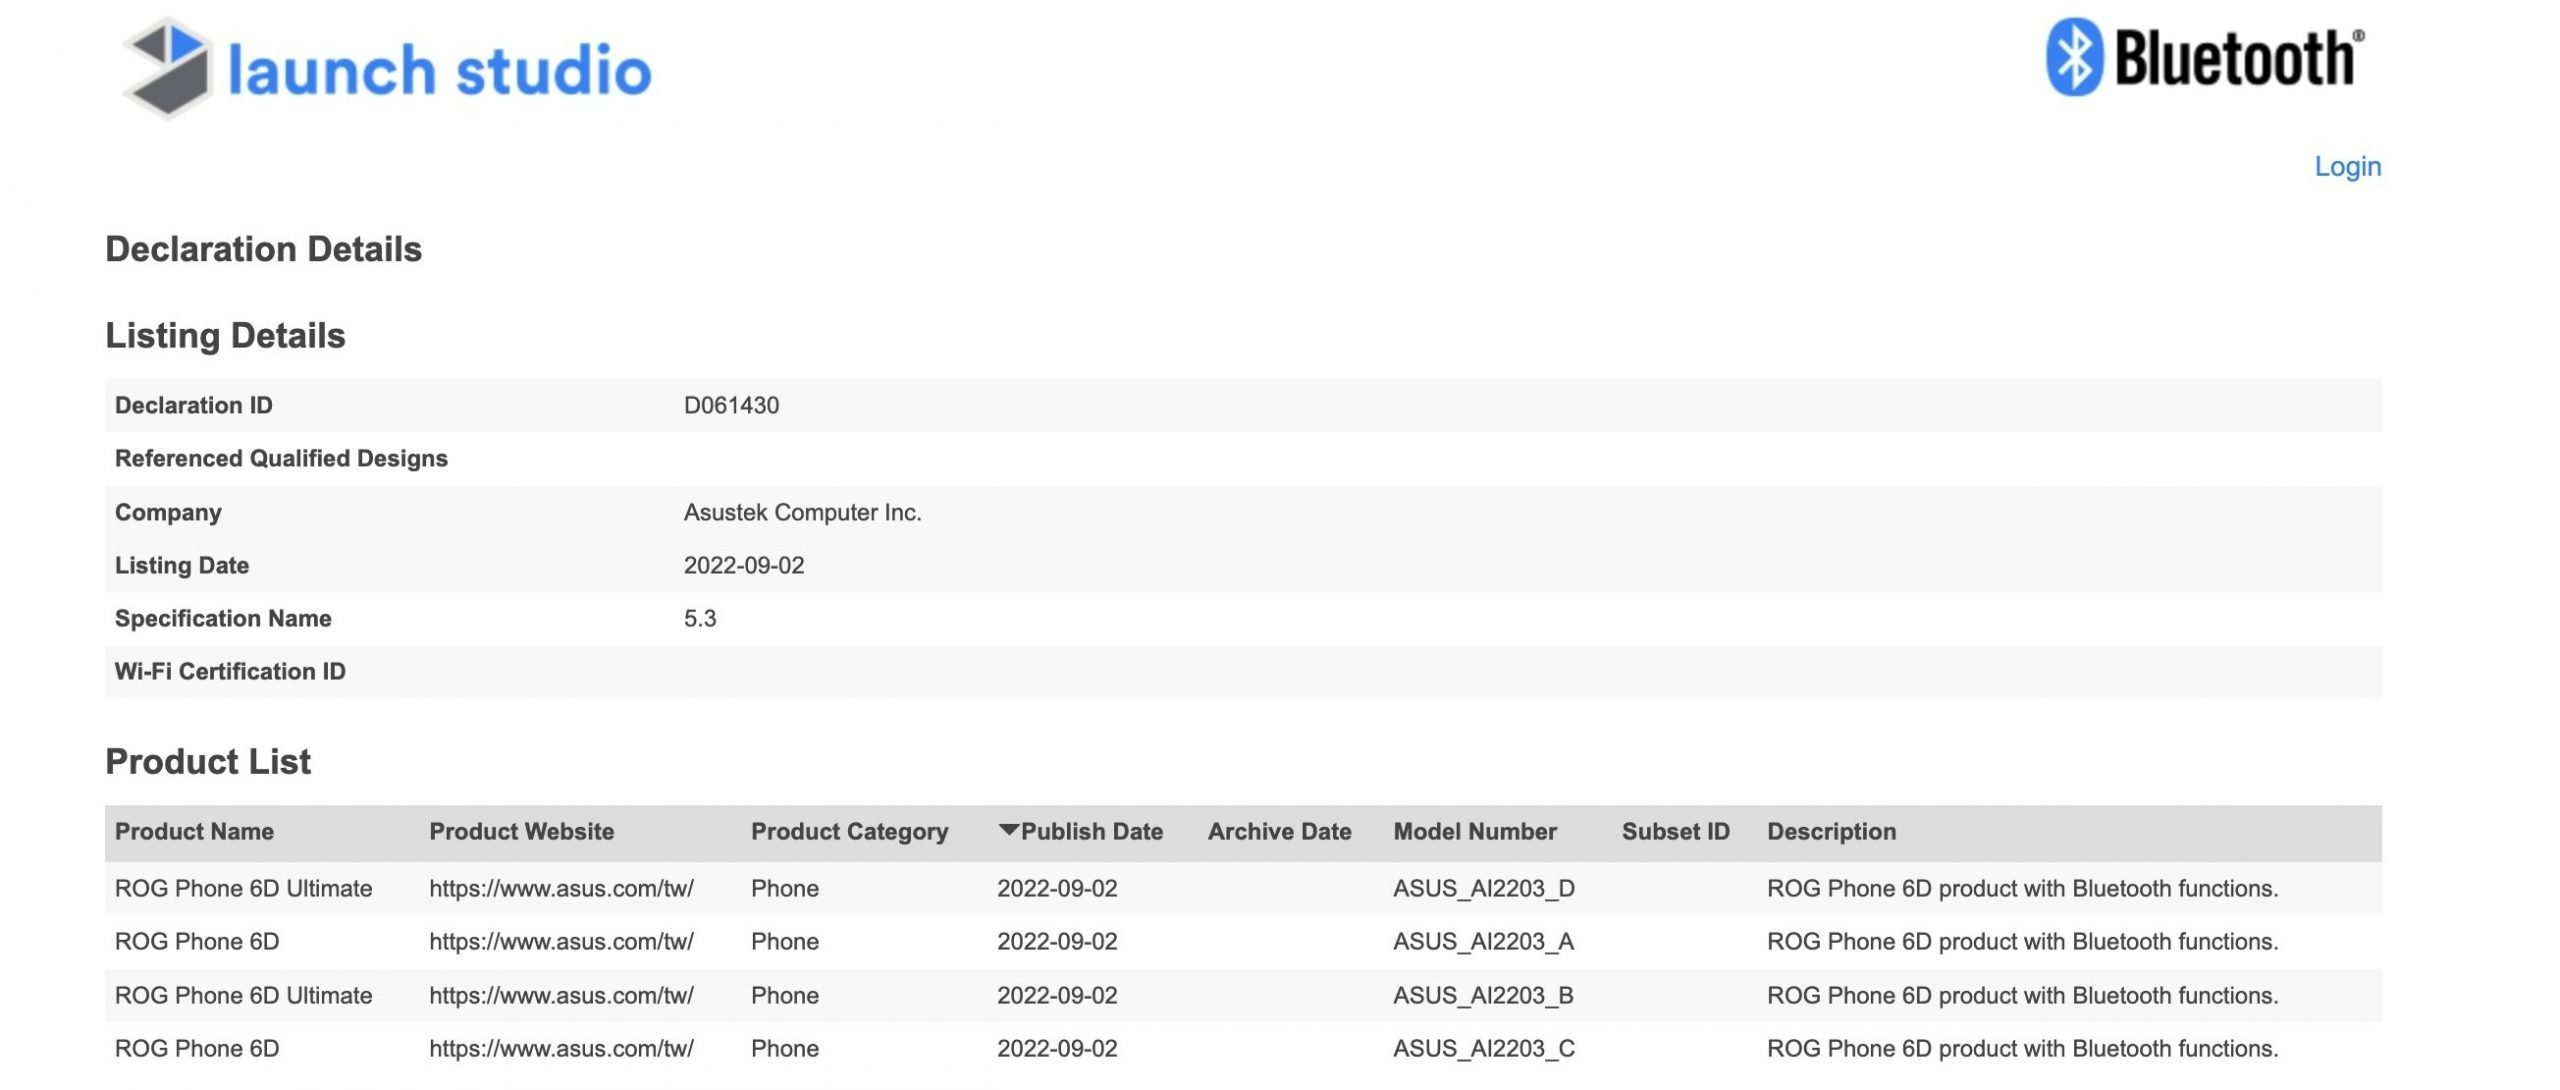2560x1090 pixels.
Task: Select model number ASUS_AI2203_D
Action: (1484, 888)
